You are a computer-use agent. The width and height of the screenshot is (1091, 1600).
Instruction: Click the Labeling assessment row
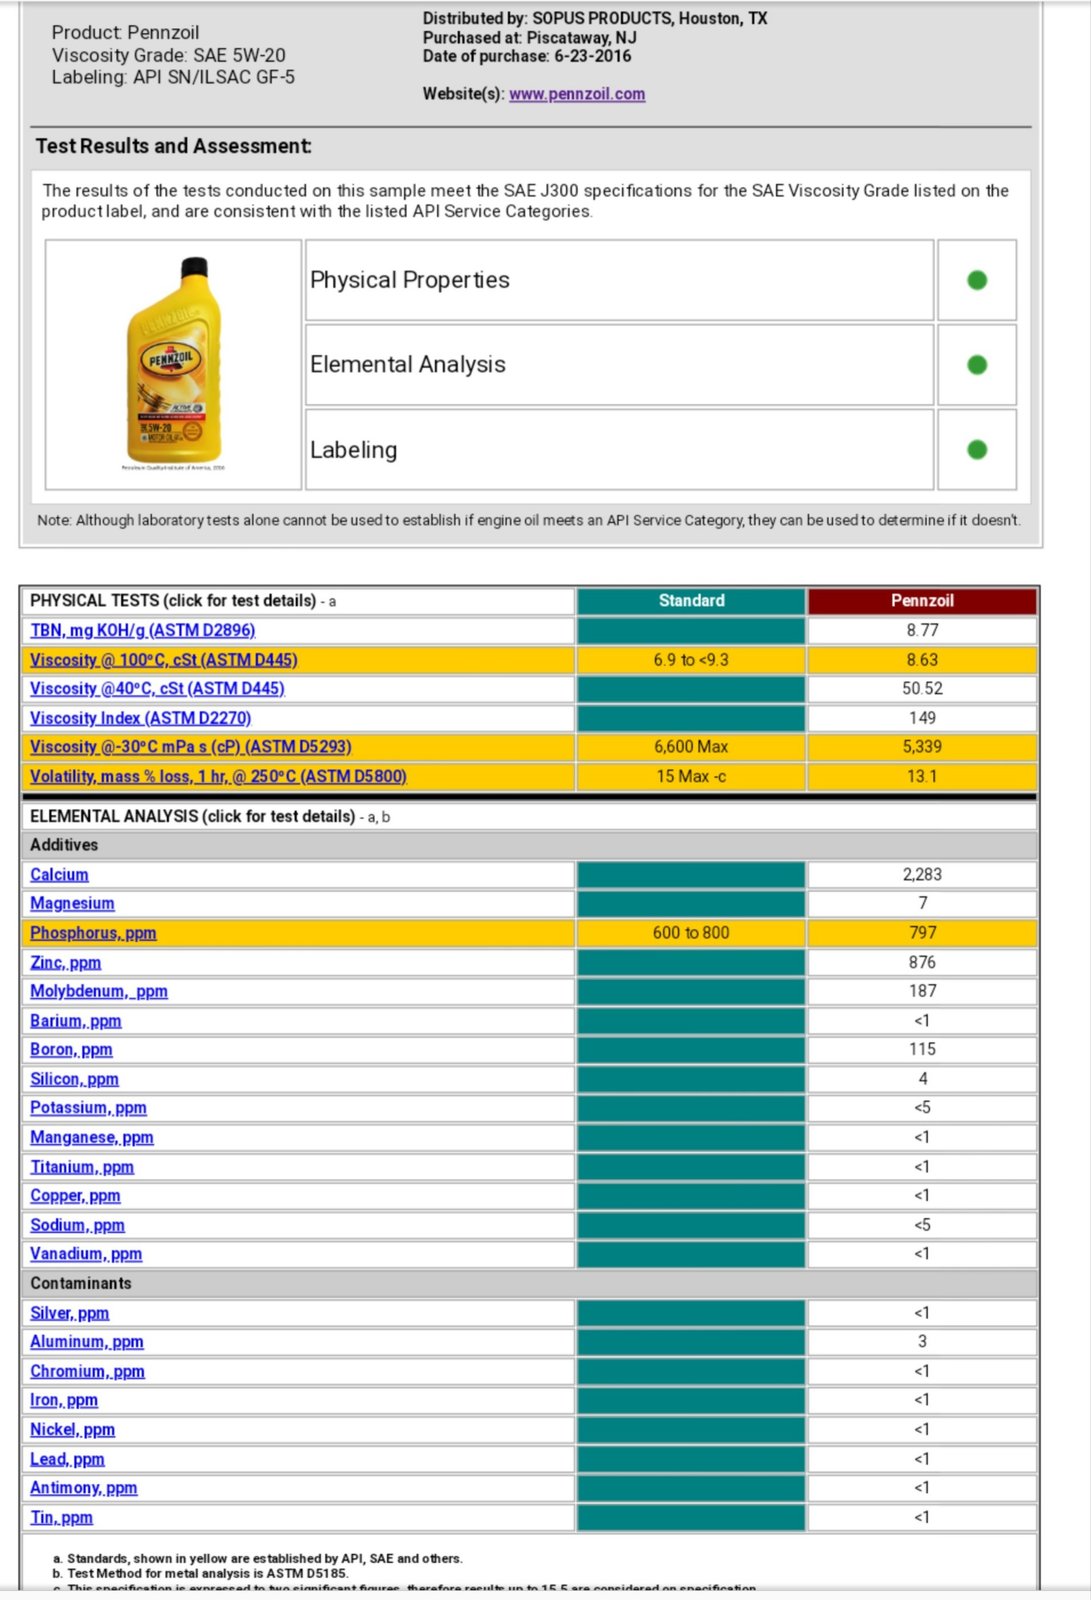tap(619, 450)
